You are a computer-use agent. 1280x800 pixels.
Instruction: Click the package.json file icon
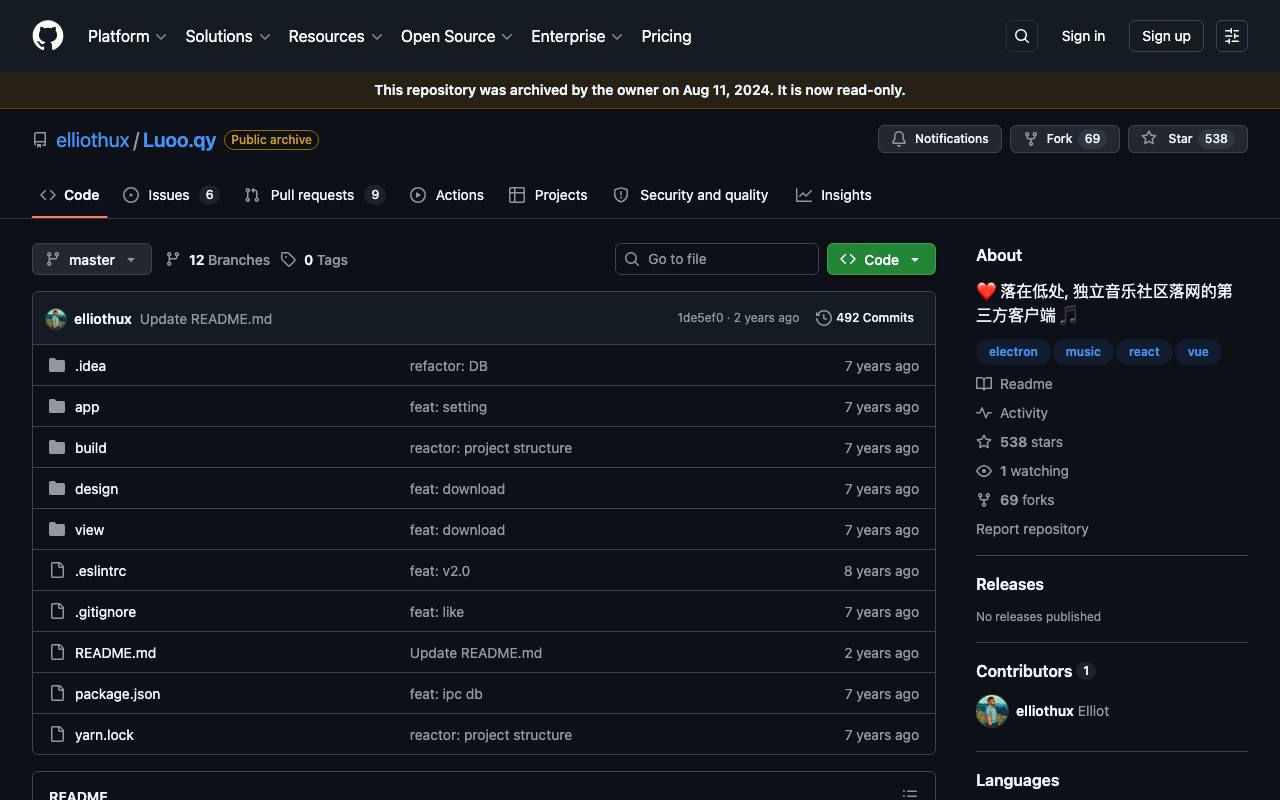[57, 694]
